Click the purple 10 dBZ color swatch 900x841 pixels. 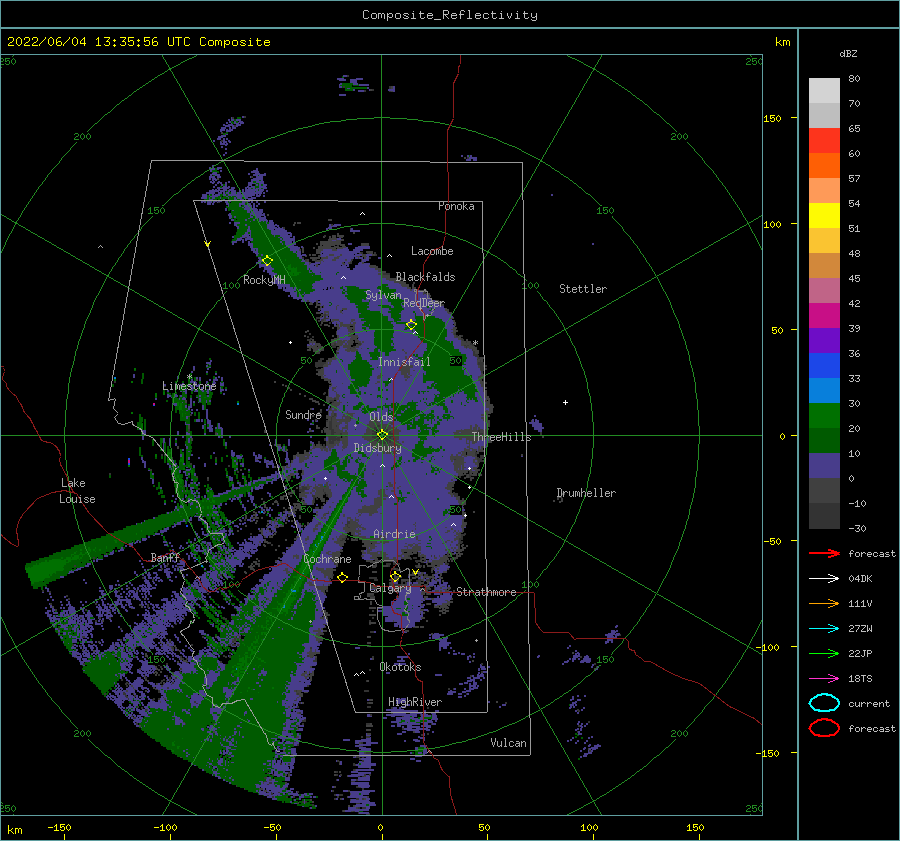click(824, 465)
